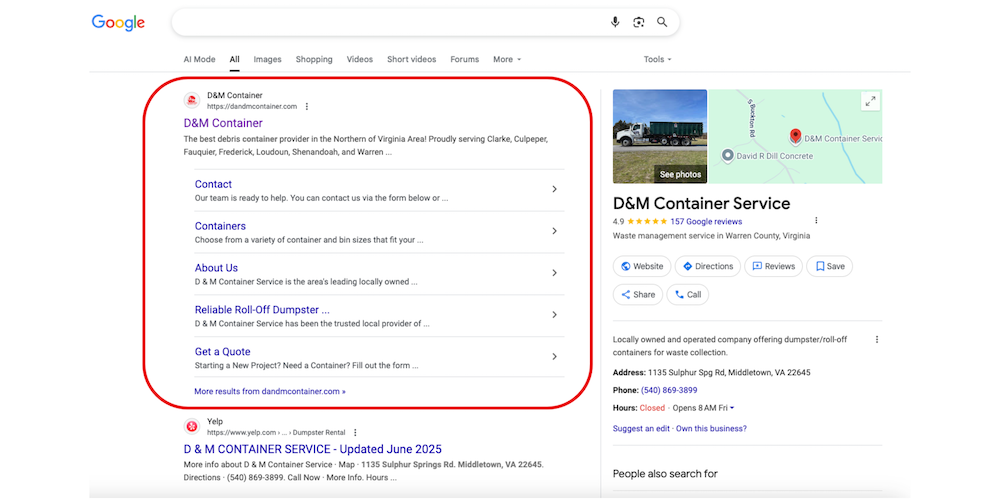This screenshot has height=500, width=1000.
Task: Click the D&M Container Service panel title
Action: click(702, 203)
